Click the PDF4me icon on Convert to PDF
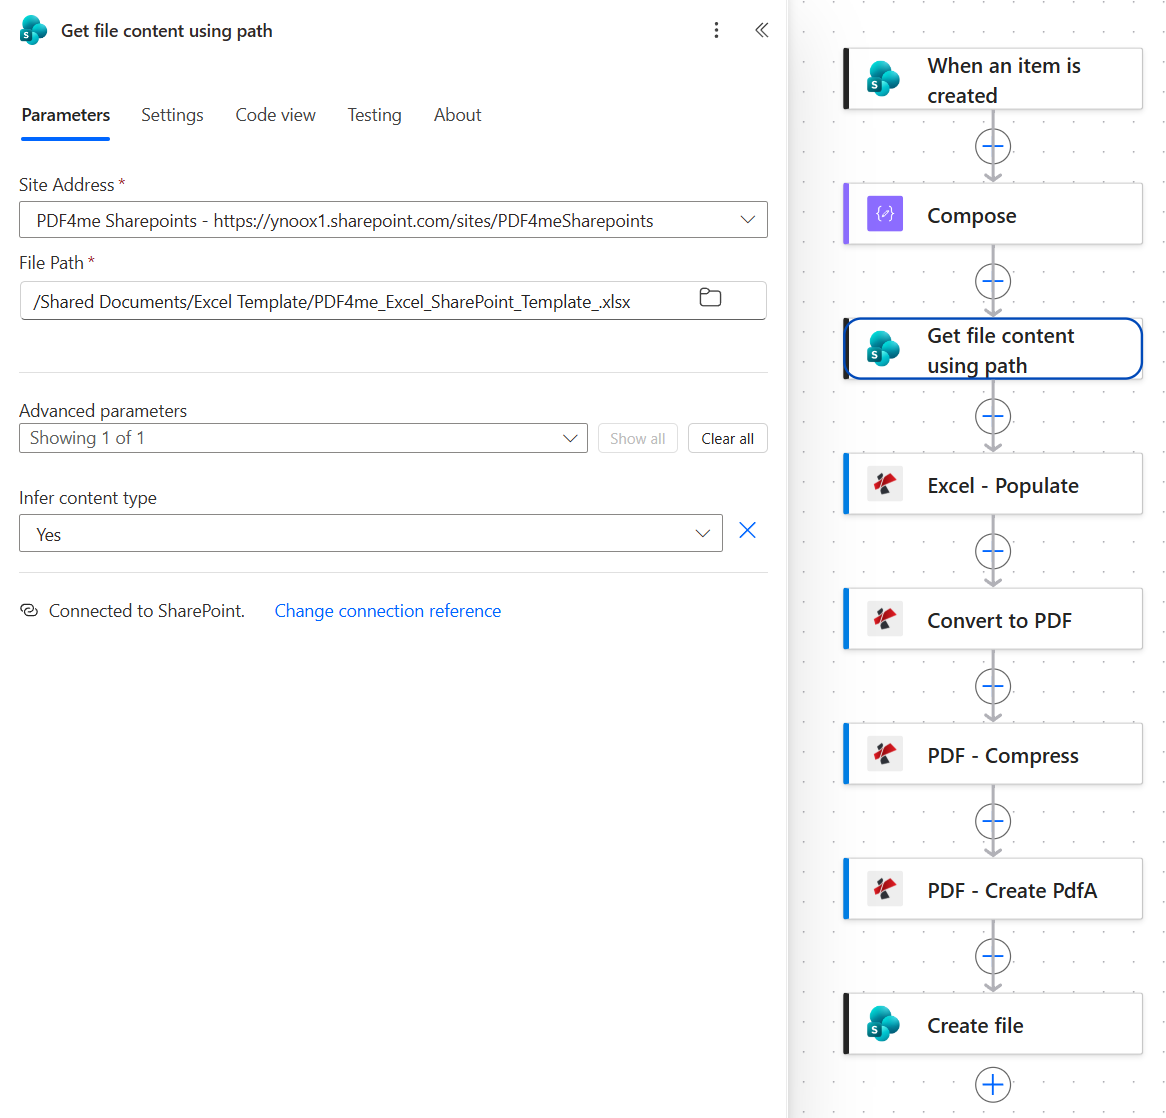 point(885,619)
